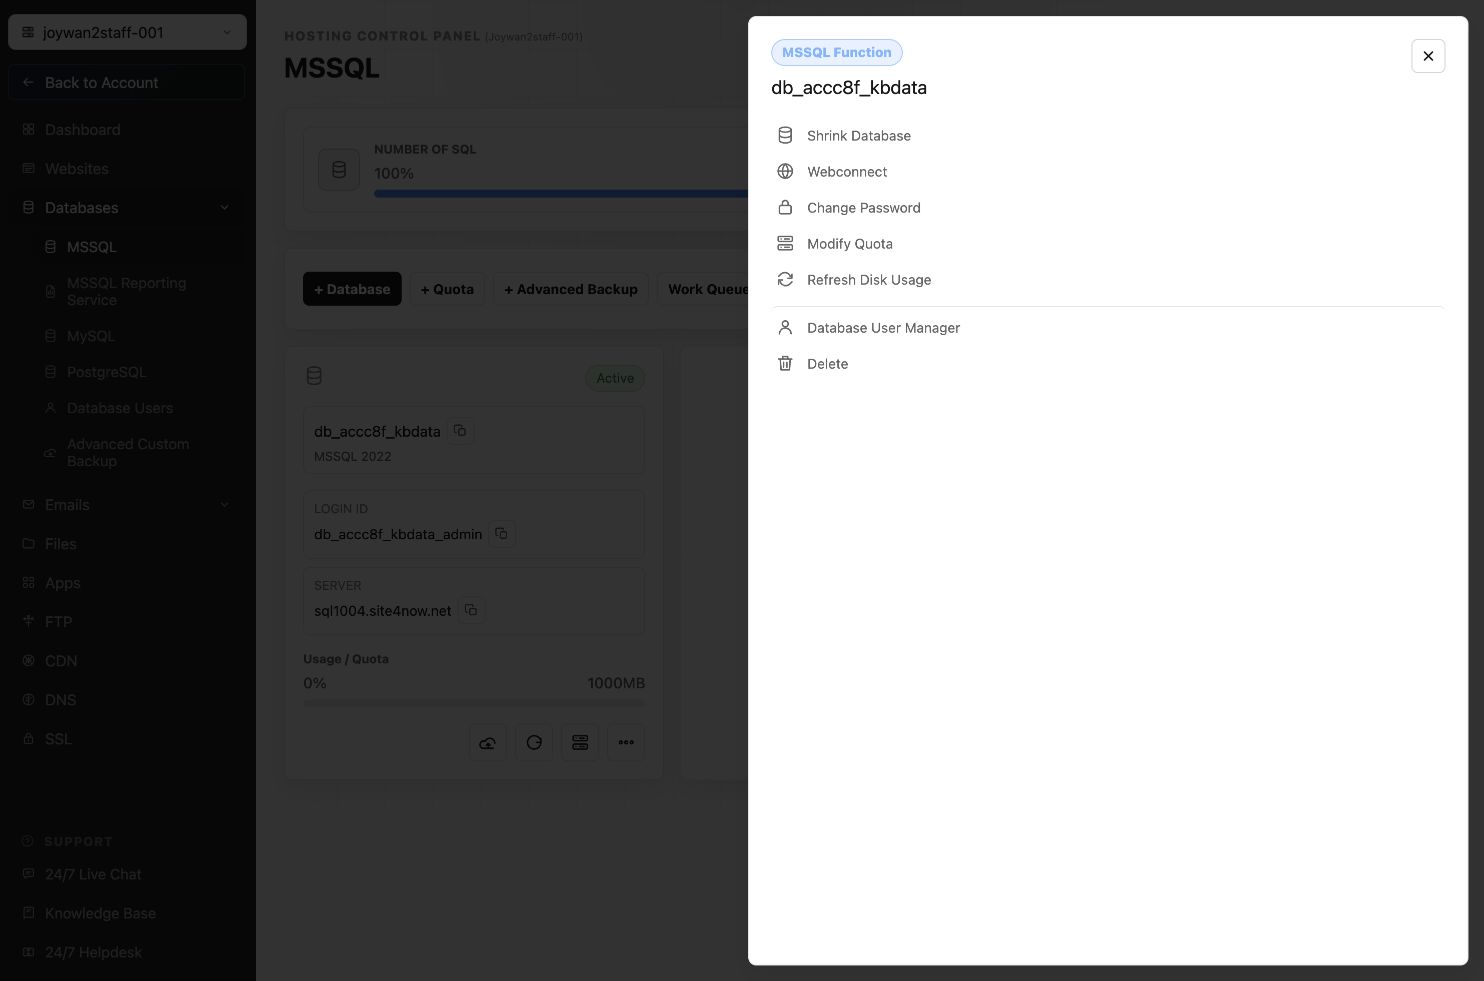
Task: Click the + Quota button
Action: [447, 289]
